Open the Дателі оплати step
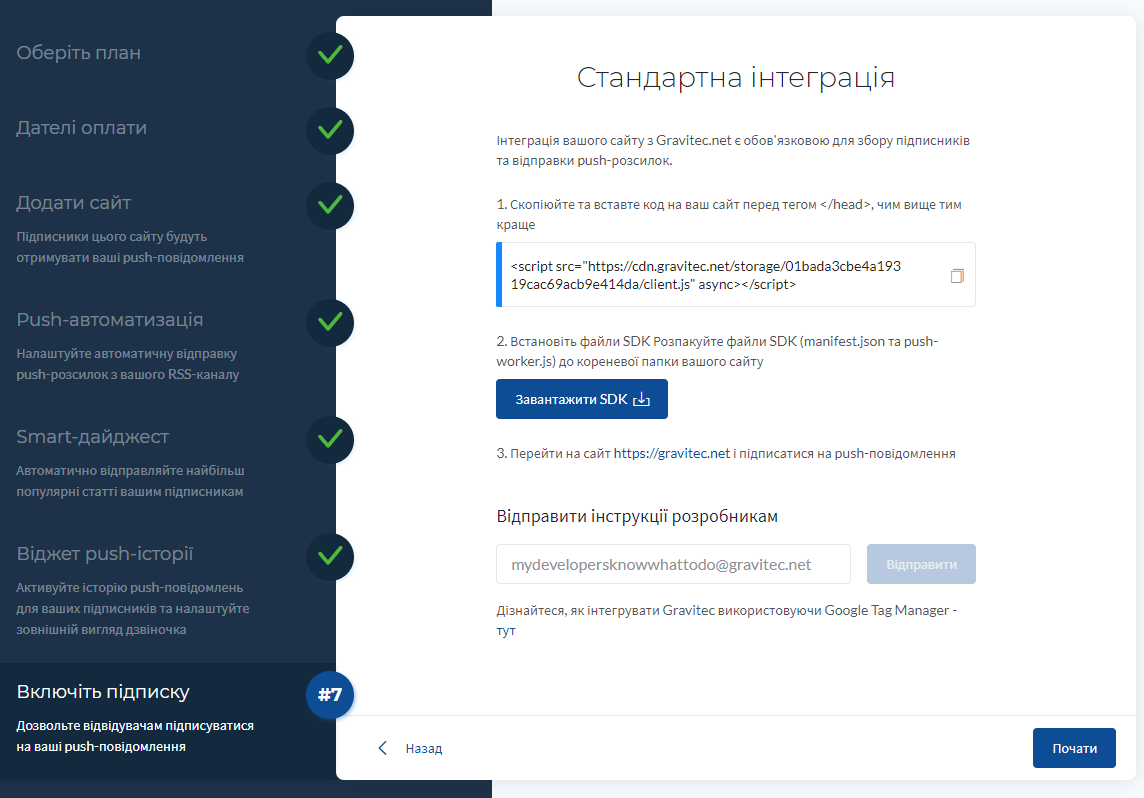 pyautogui.click(x=82, y=128)
